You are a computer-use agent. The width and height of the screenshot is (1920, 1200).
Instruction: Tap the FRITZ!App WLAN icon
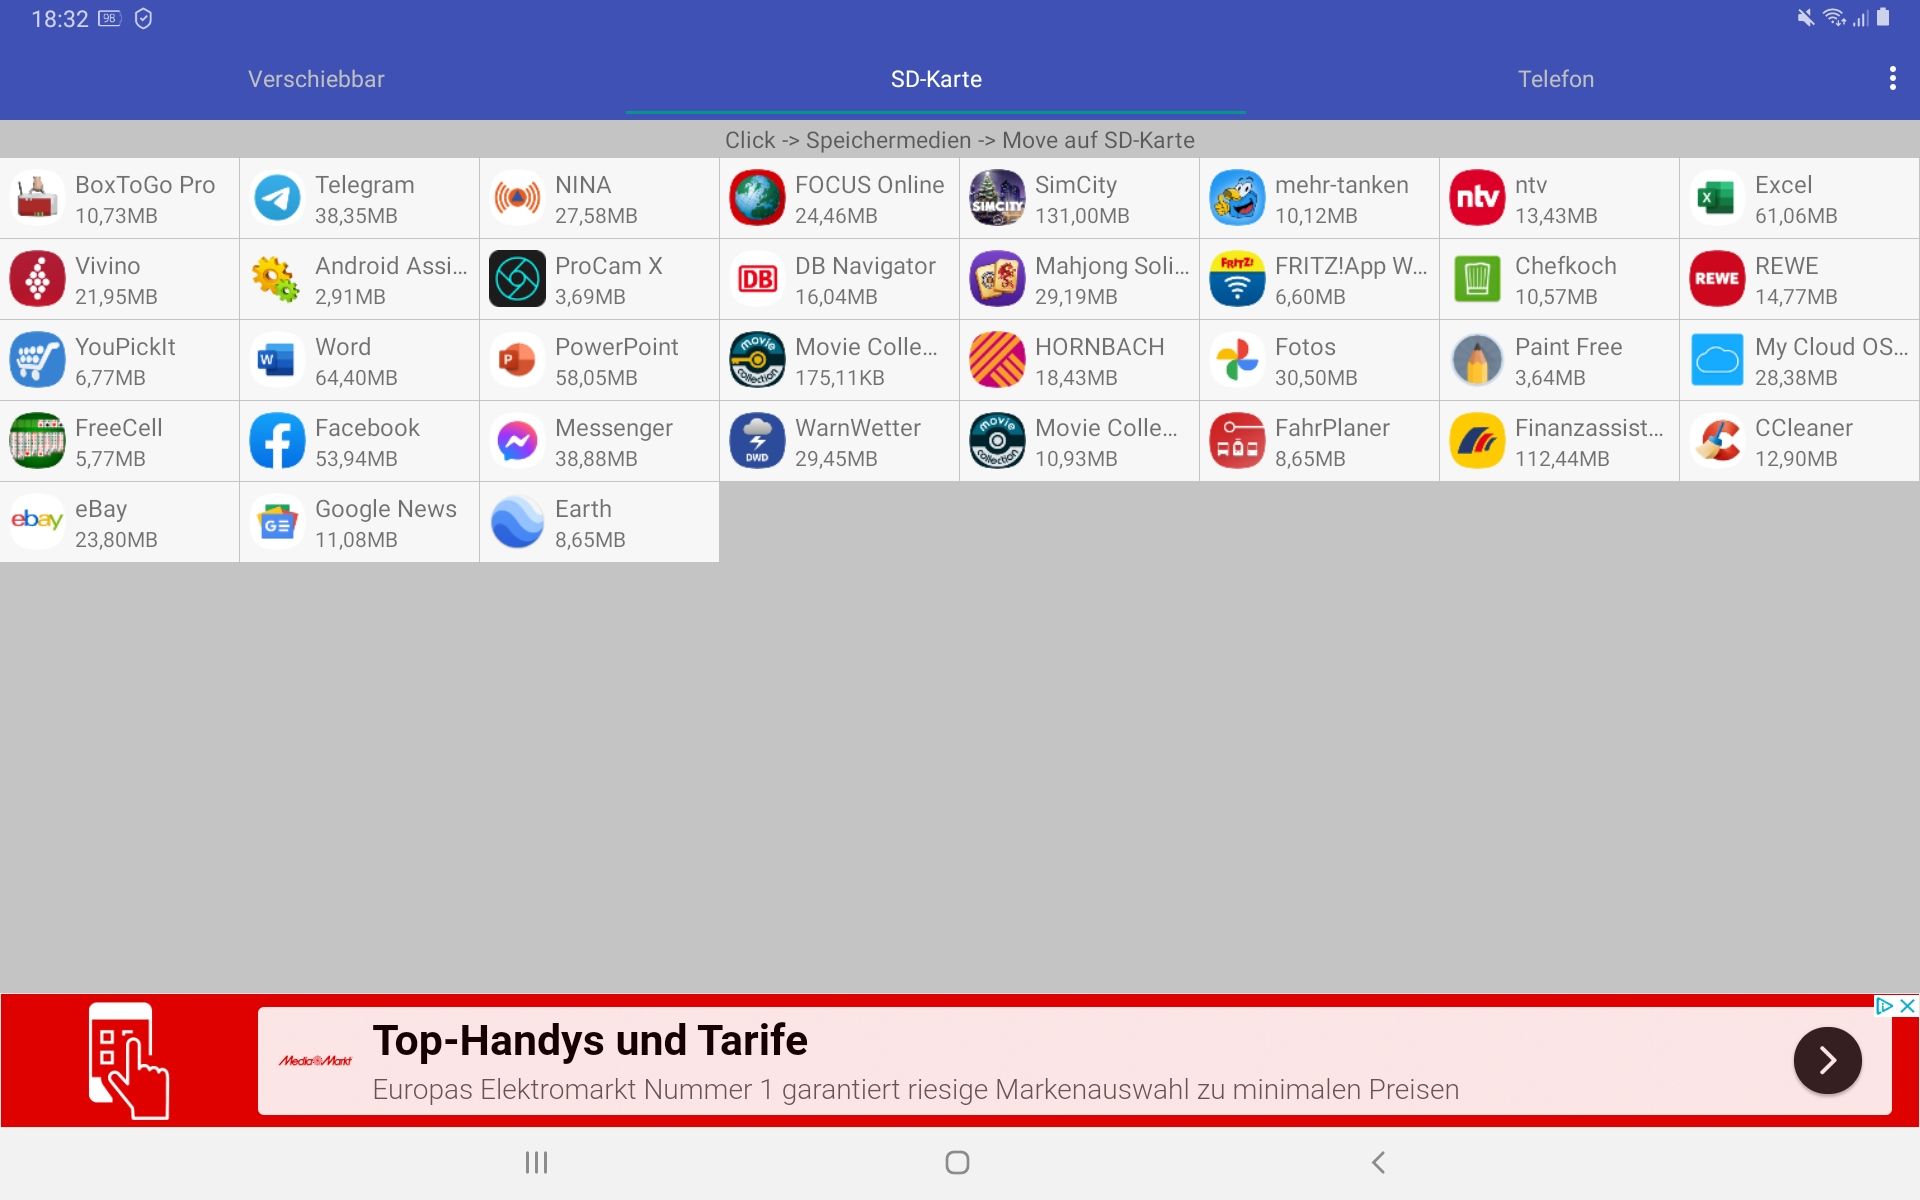coord(1237,279)
